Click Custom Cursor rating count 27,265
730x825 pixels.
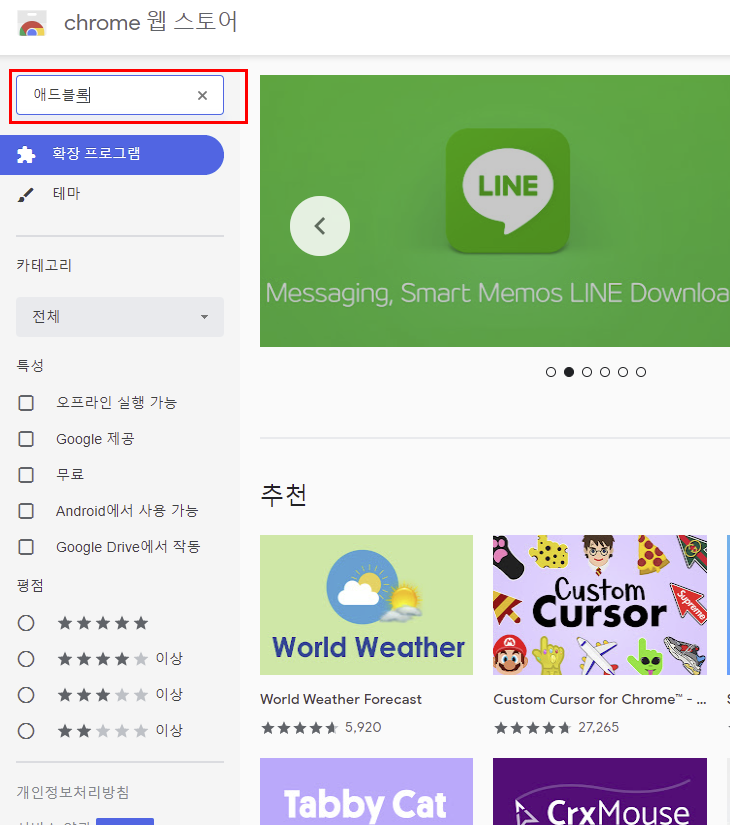[x=598, y=727]
